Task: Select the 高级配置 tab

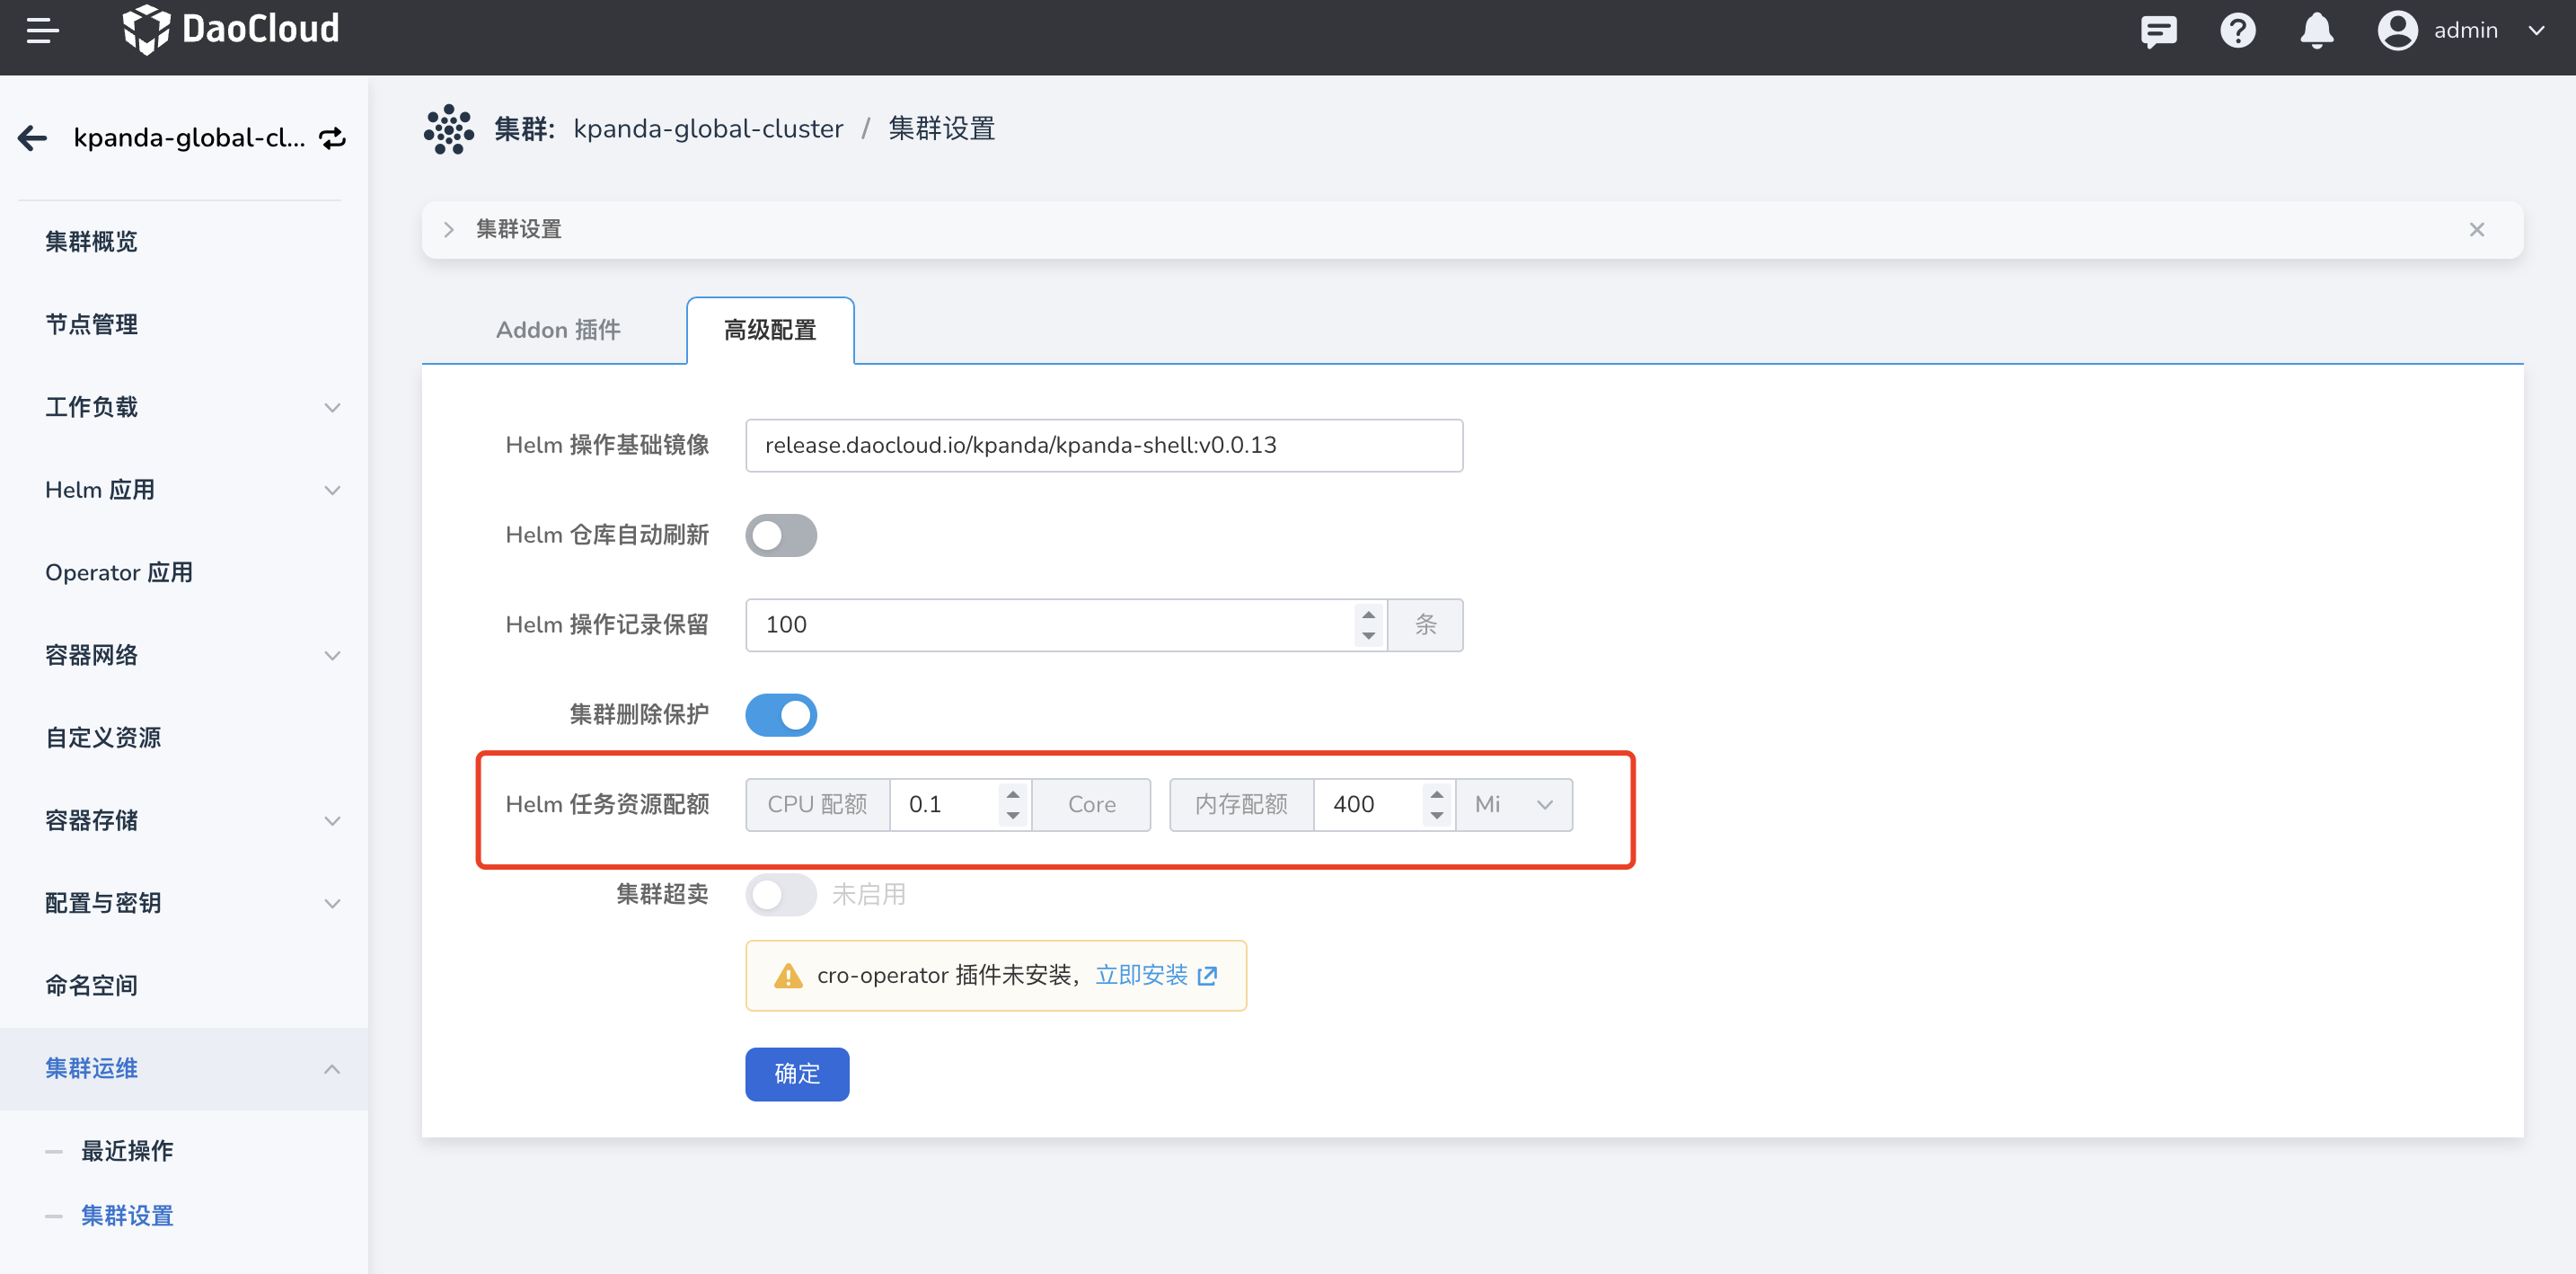Action: [769, 330]
